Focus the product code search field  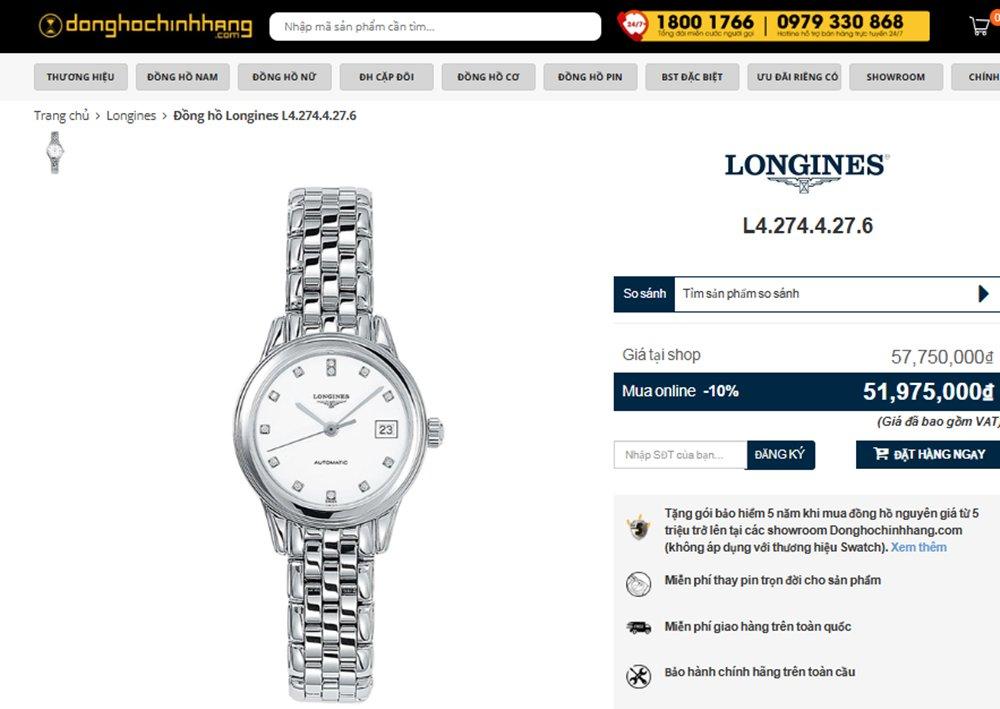[x=435, y=26]
